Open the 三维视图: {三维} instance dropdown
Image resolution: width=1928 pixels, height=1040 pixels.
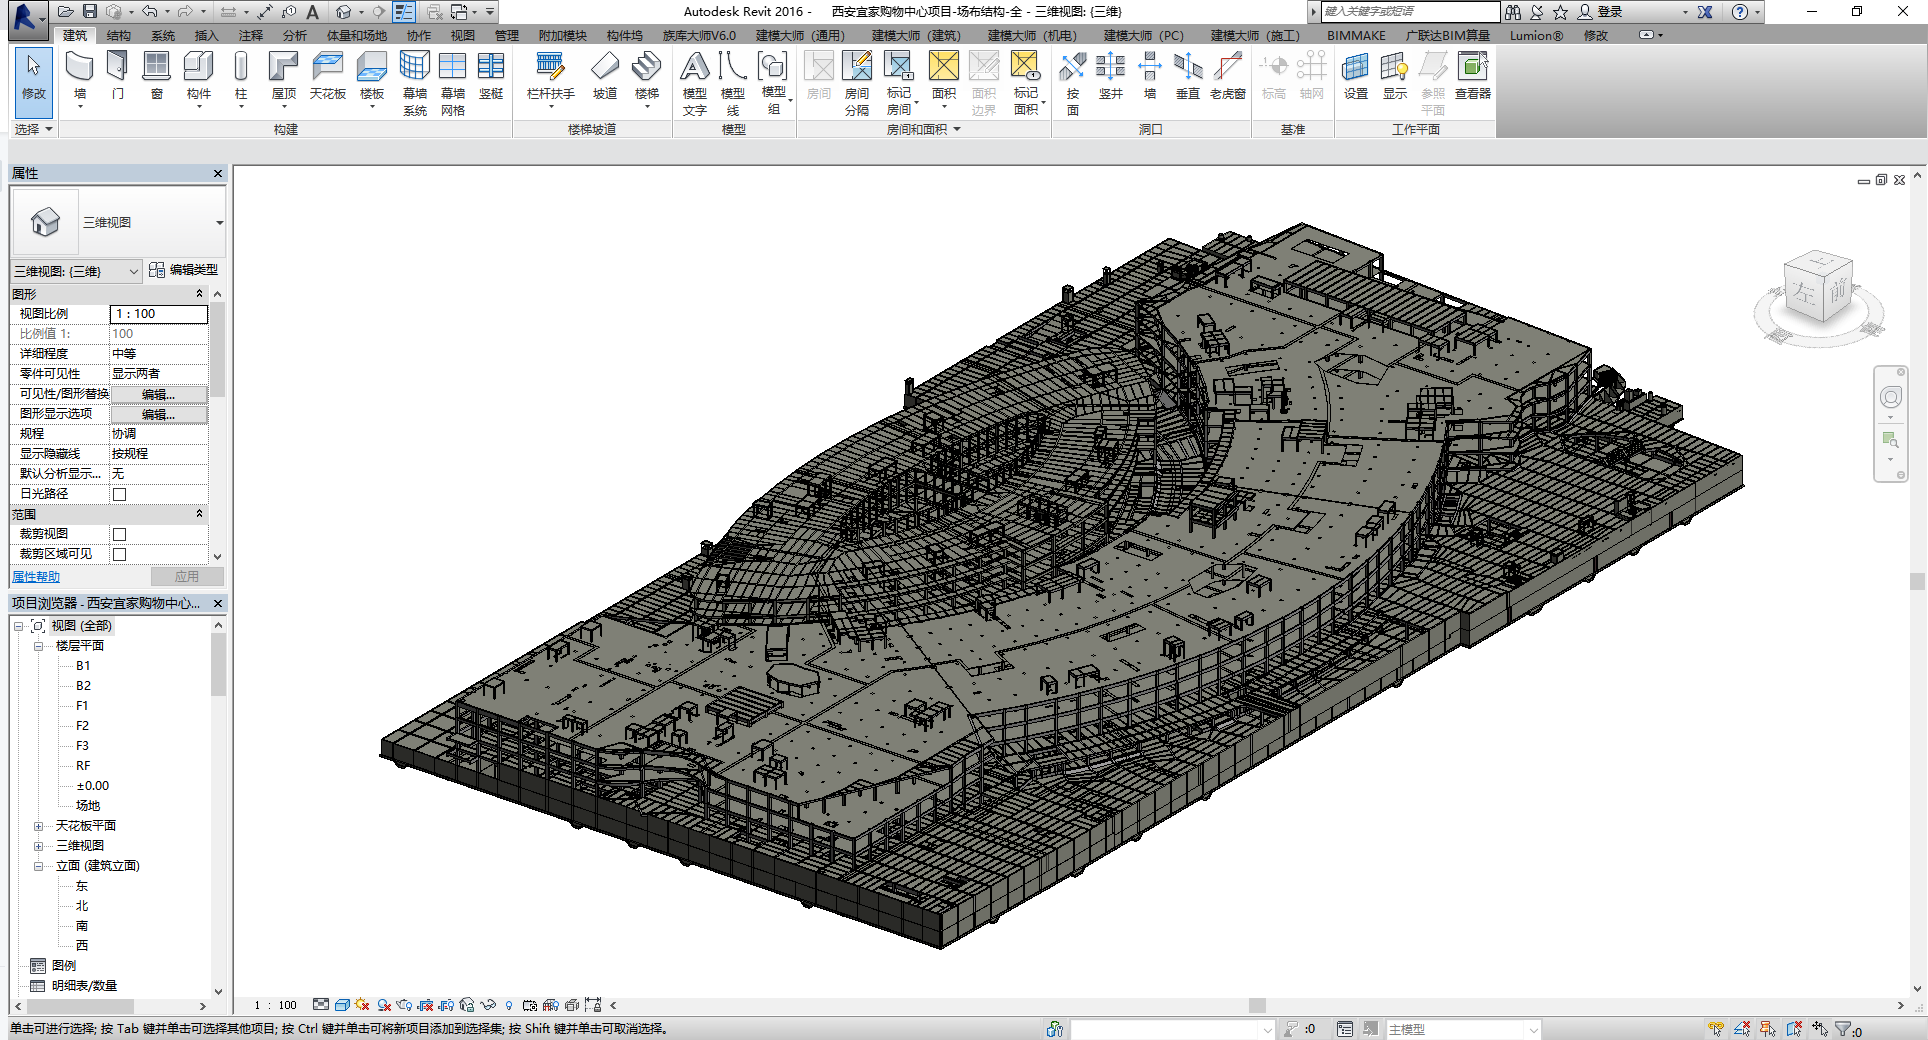coord(76,271)
